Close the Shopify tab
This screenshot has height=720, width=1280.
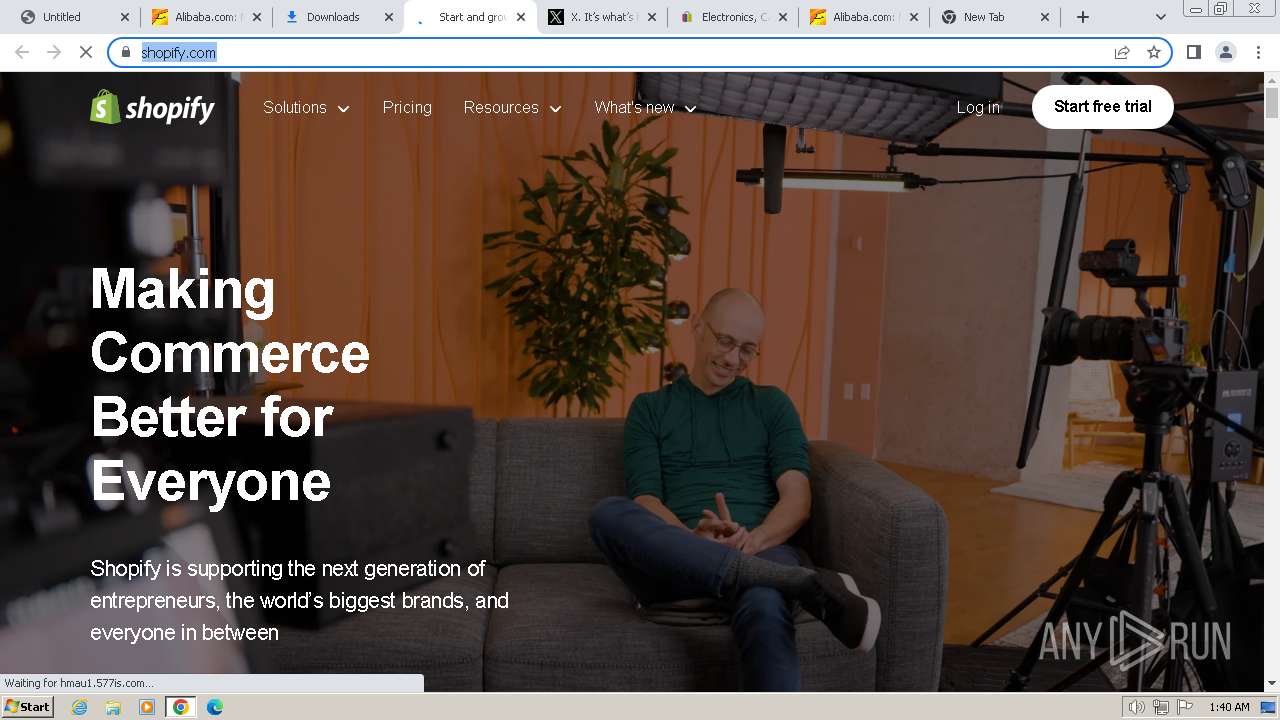pyautogui.click(x=521, y=17)
